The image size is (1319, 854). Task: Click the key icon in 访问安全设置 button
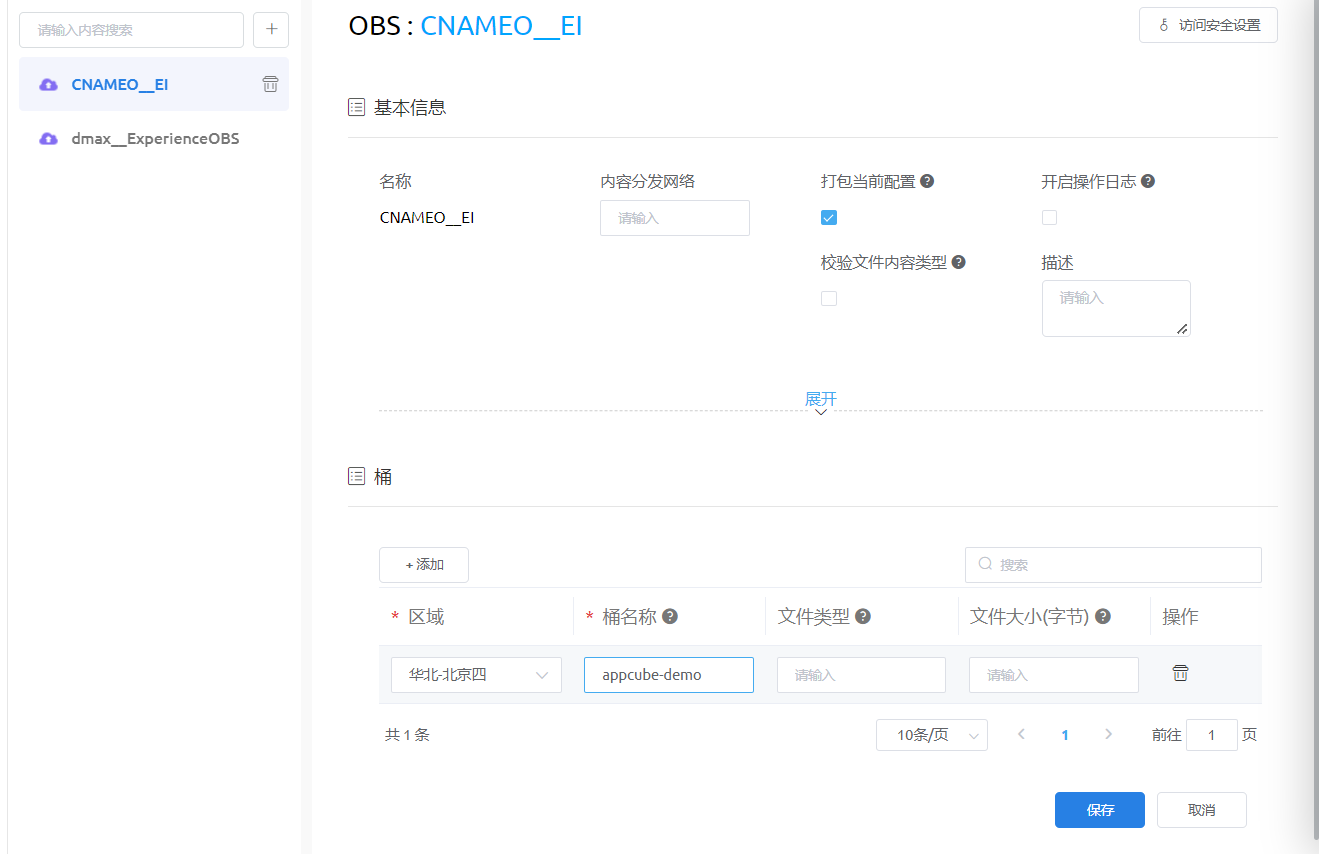pos(1164,26)
